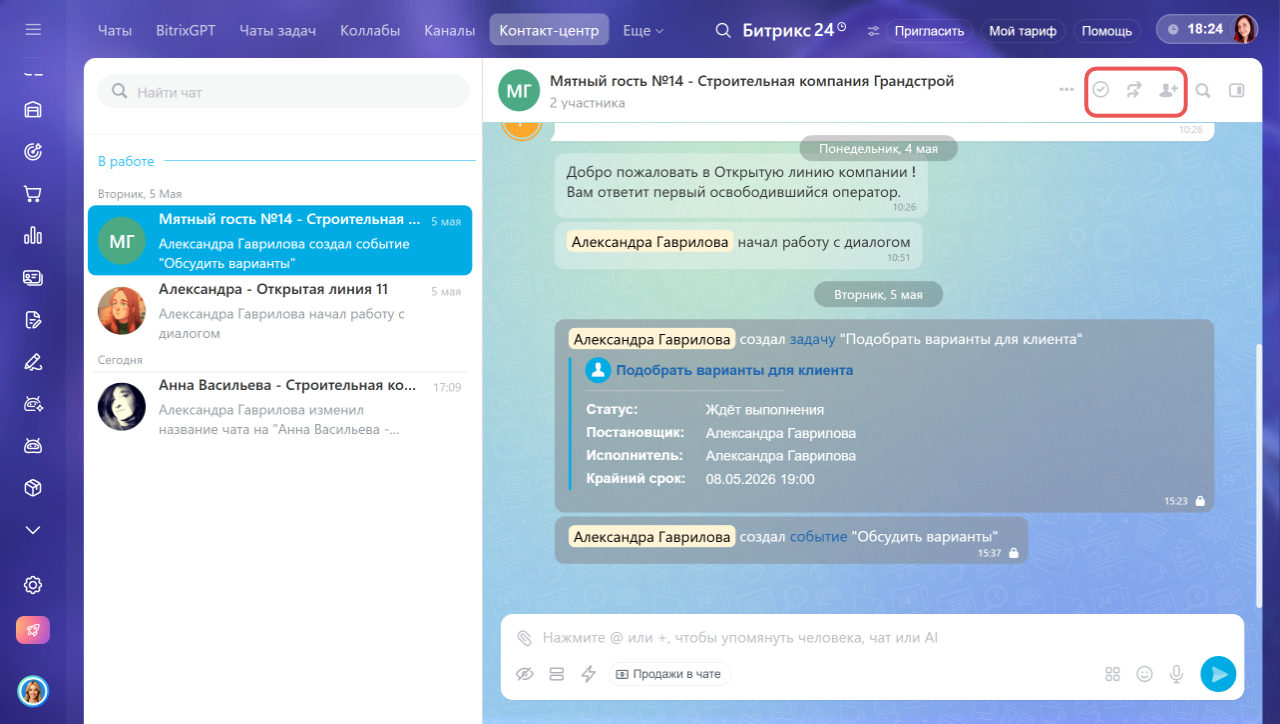The height and width of the screenshot is (724, 1280).
Task: Open the main hamburger menu
Action: [x=33, y=30]
